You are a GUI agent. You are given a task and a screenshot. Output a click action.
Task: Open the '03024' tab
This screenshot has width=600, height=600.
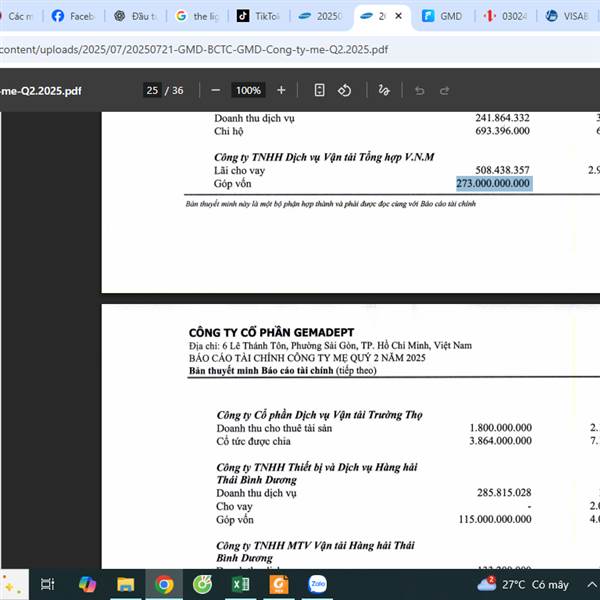click(505, 16)
